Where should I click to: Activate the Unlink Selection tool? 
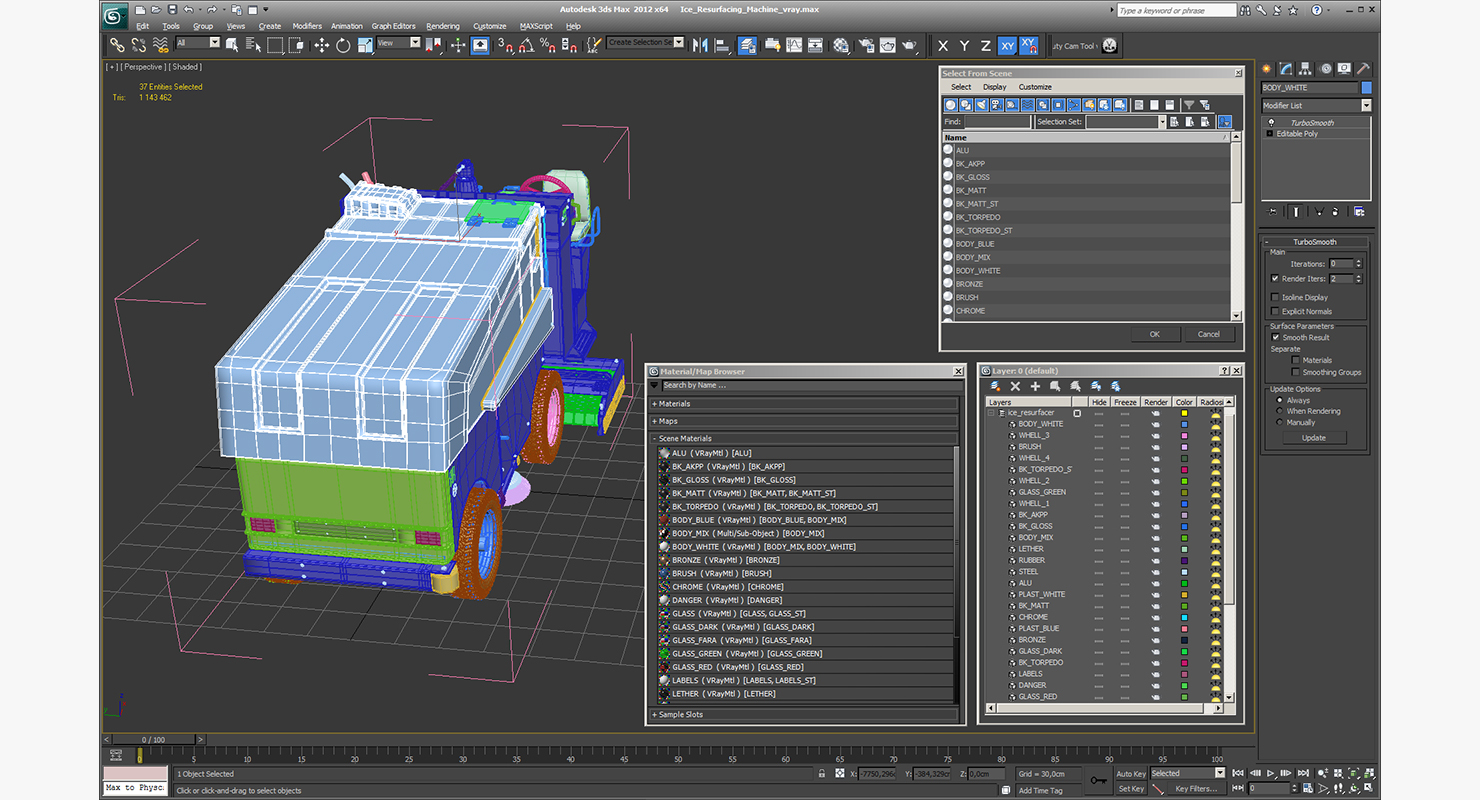click(138, 45)
